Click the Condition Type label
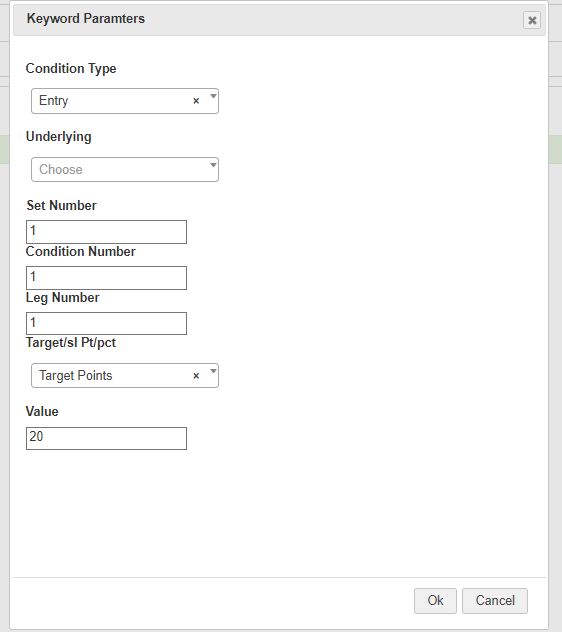This screenshot has width=562, height=632. click(71, 69)
